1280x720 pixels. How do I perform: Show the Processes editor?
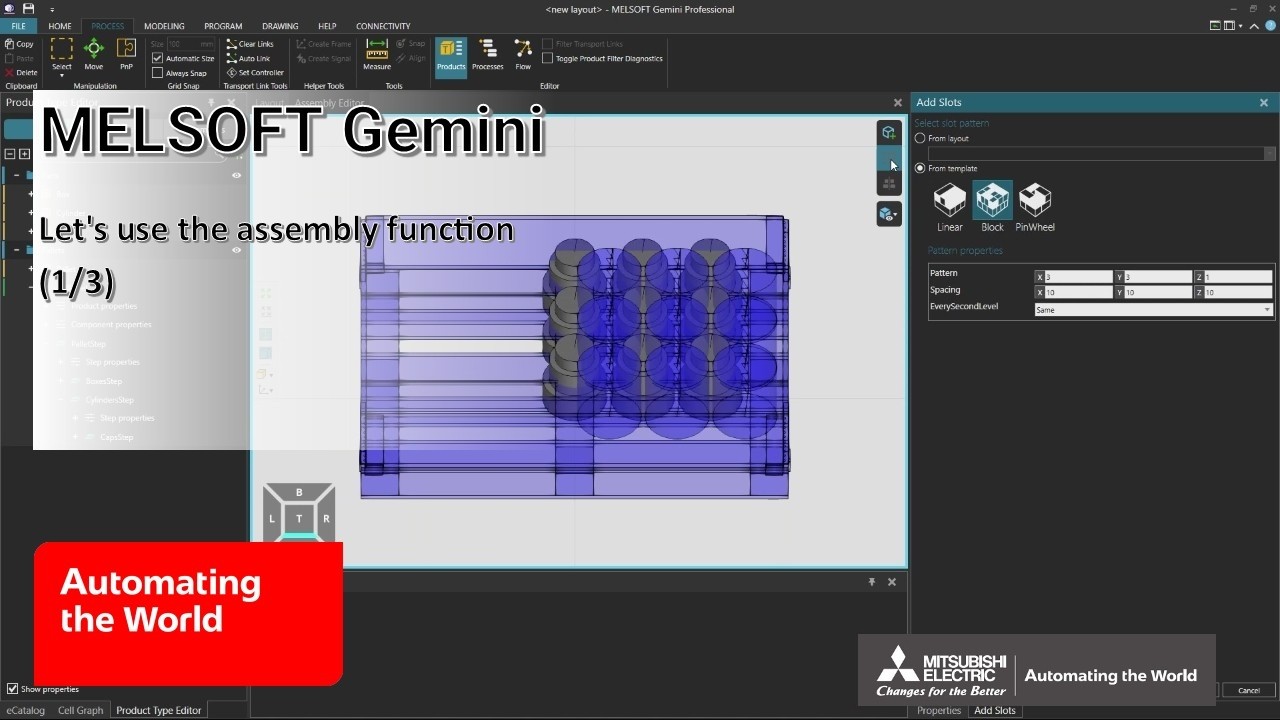(x=487, y=54)
